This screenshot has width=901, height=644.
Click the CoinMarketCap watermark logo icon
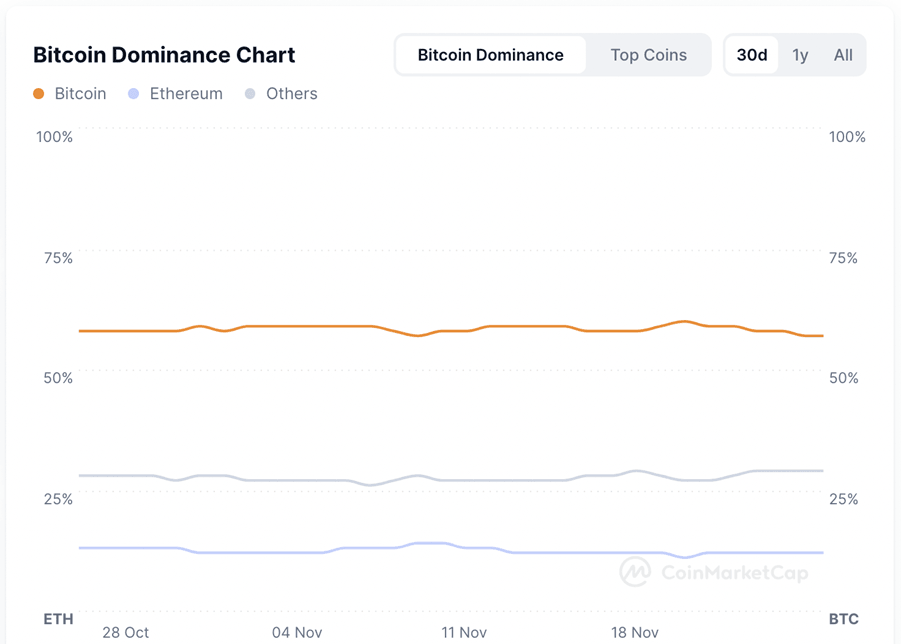[x=635, y=572]
